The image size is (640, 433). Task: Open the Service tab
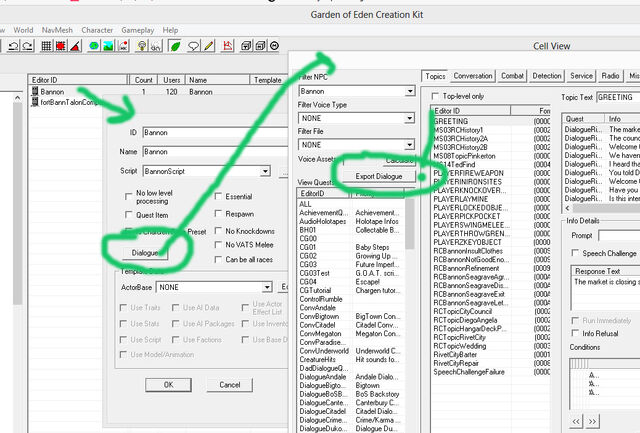(x=581, y=76)
